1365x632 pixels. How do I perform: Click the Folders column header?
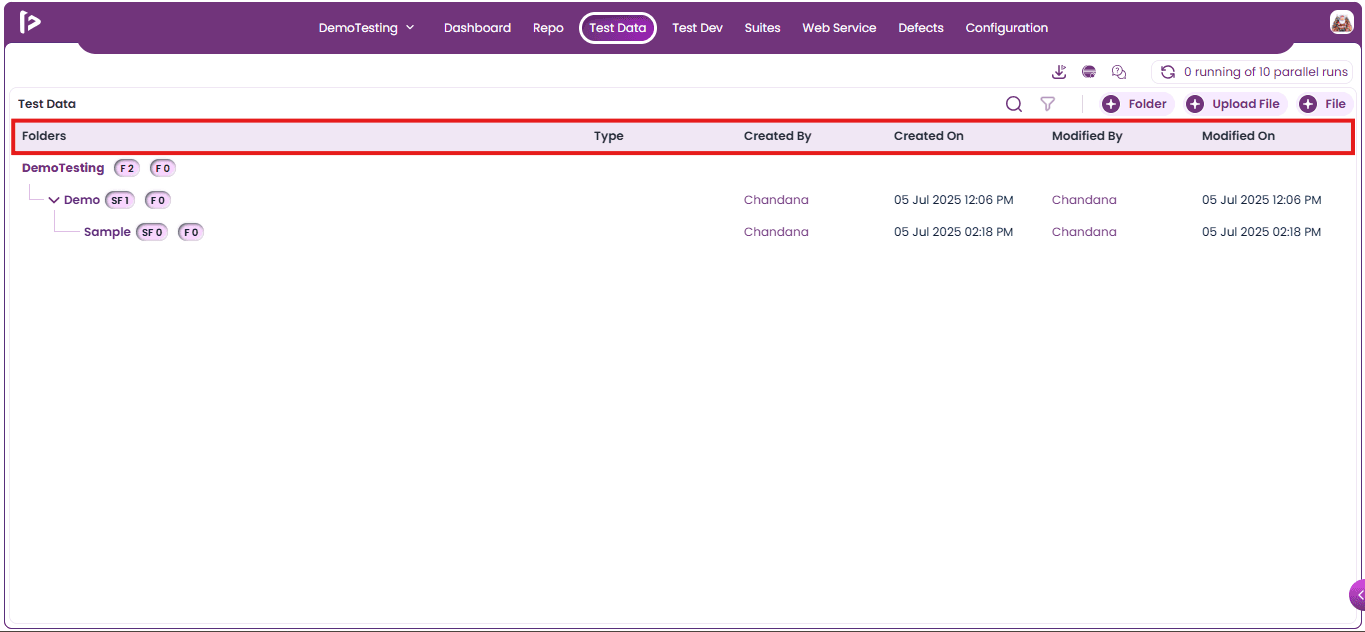click(x=44, y=136)
